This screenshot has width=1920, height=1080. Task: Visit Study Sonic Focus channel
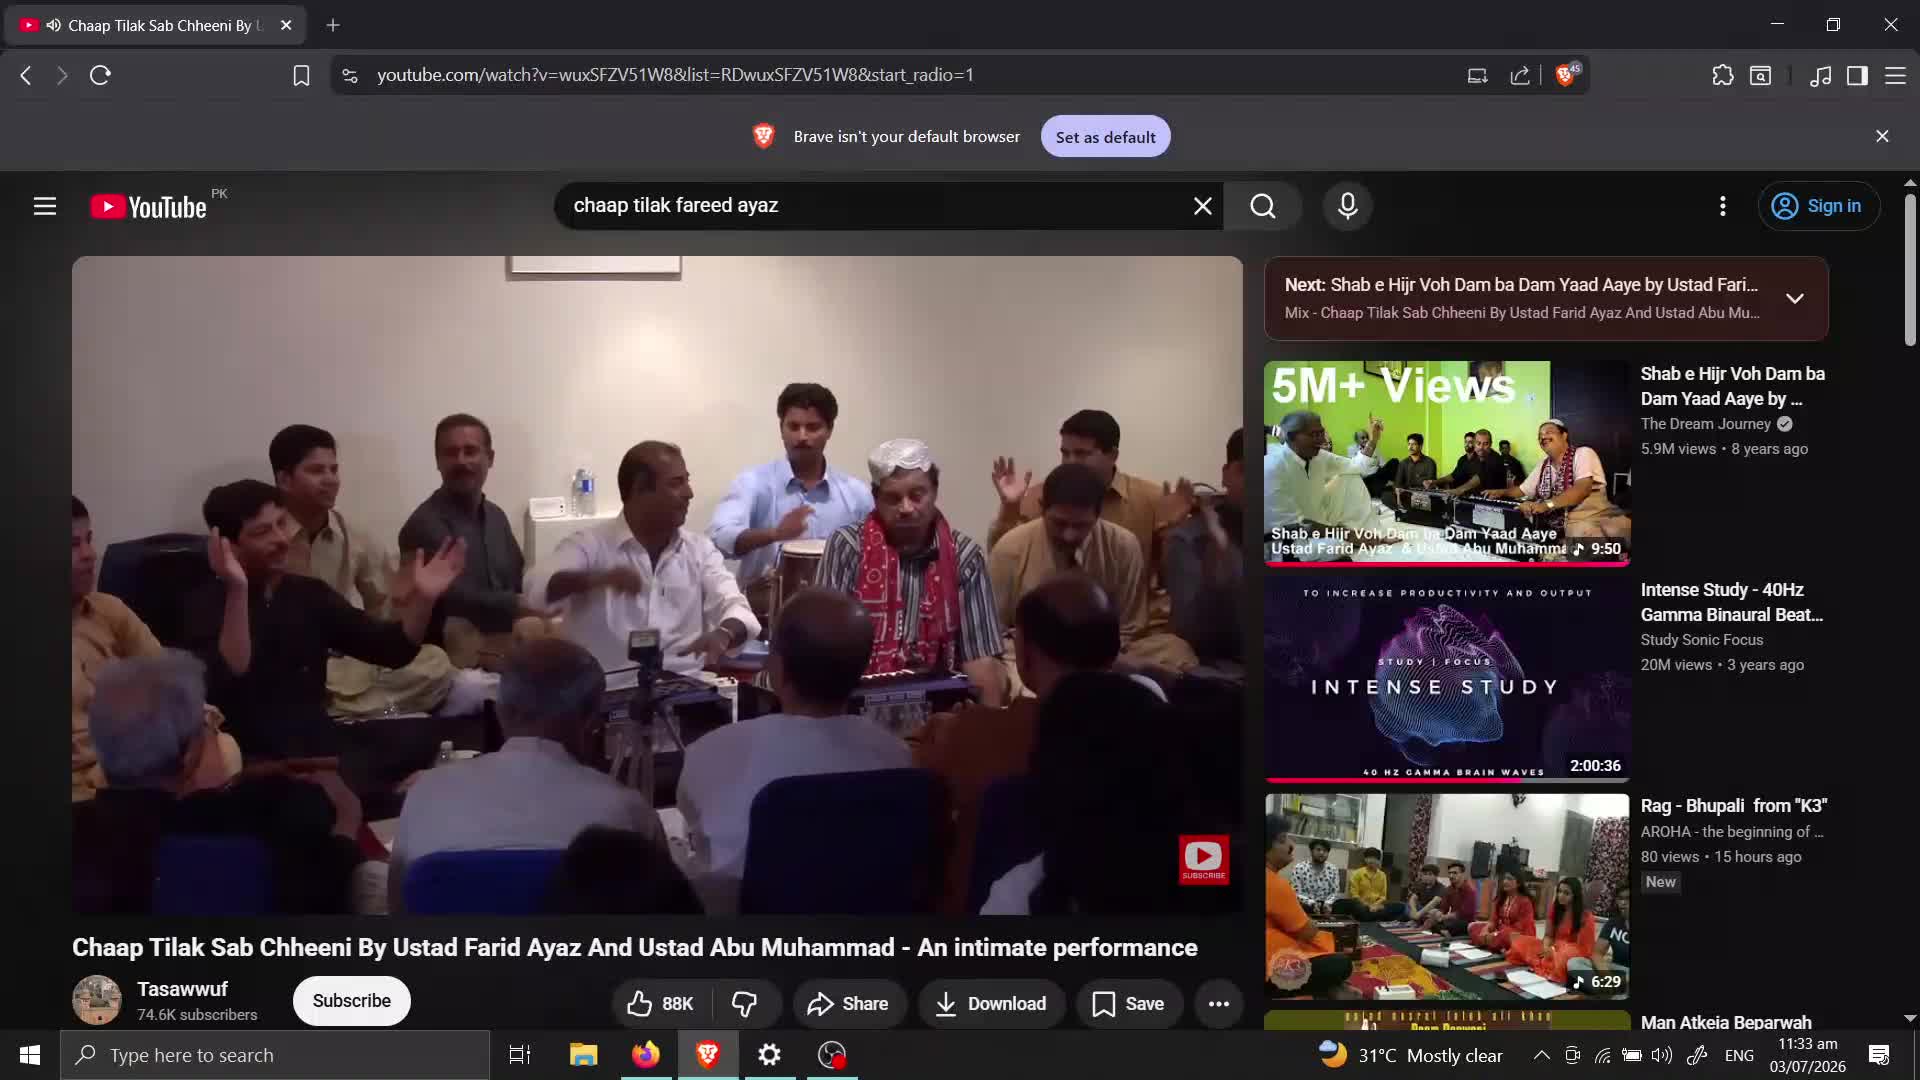(1702, 640)
